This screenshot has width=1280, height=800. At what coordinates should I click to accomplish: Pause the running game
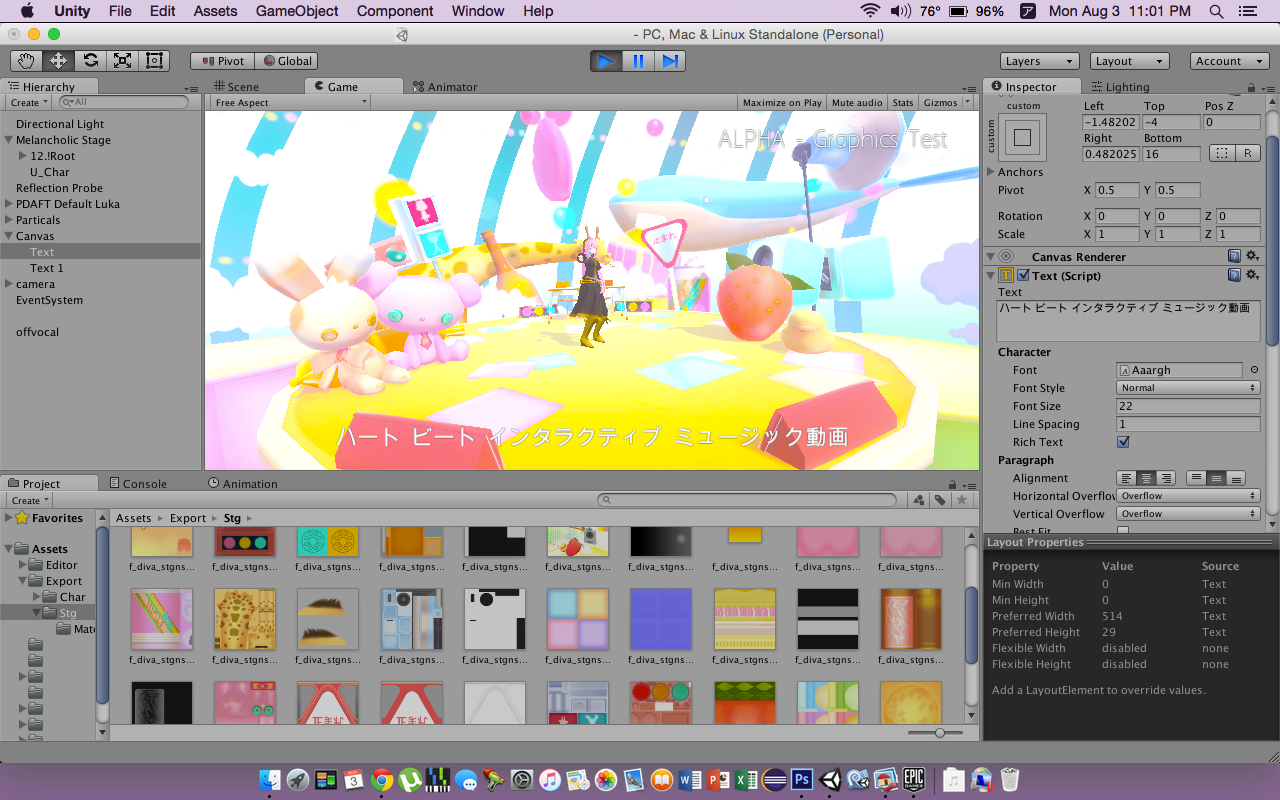click(637, 61)
